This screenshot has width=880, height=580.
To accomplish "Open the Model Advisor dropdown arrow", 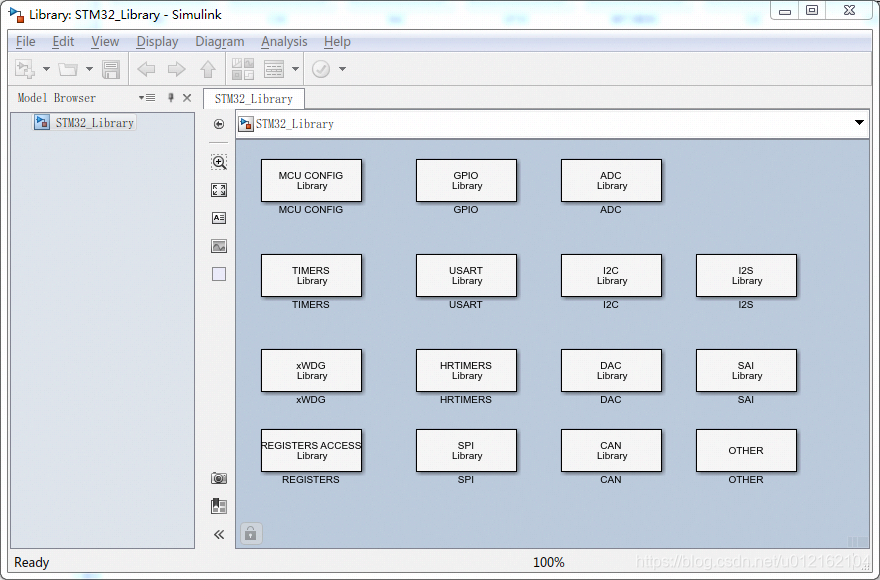I will coord(342,69).
